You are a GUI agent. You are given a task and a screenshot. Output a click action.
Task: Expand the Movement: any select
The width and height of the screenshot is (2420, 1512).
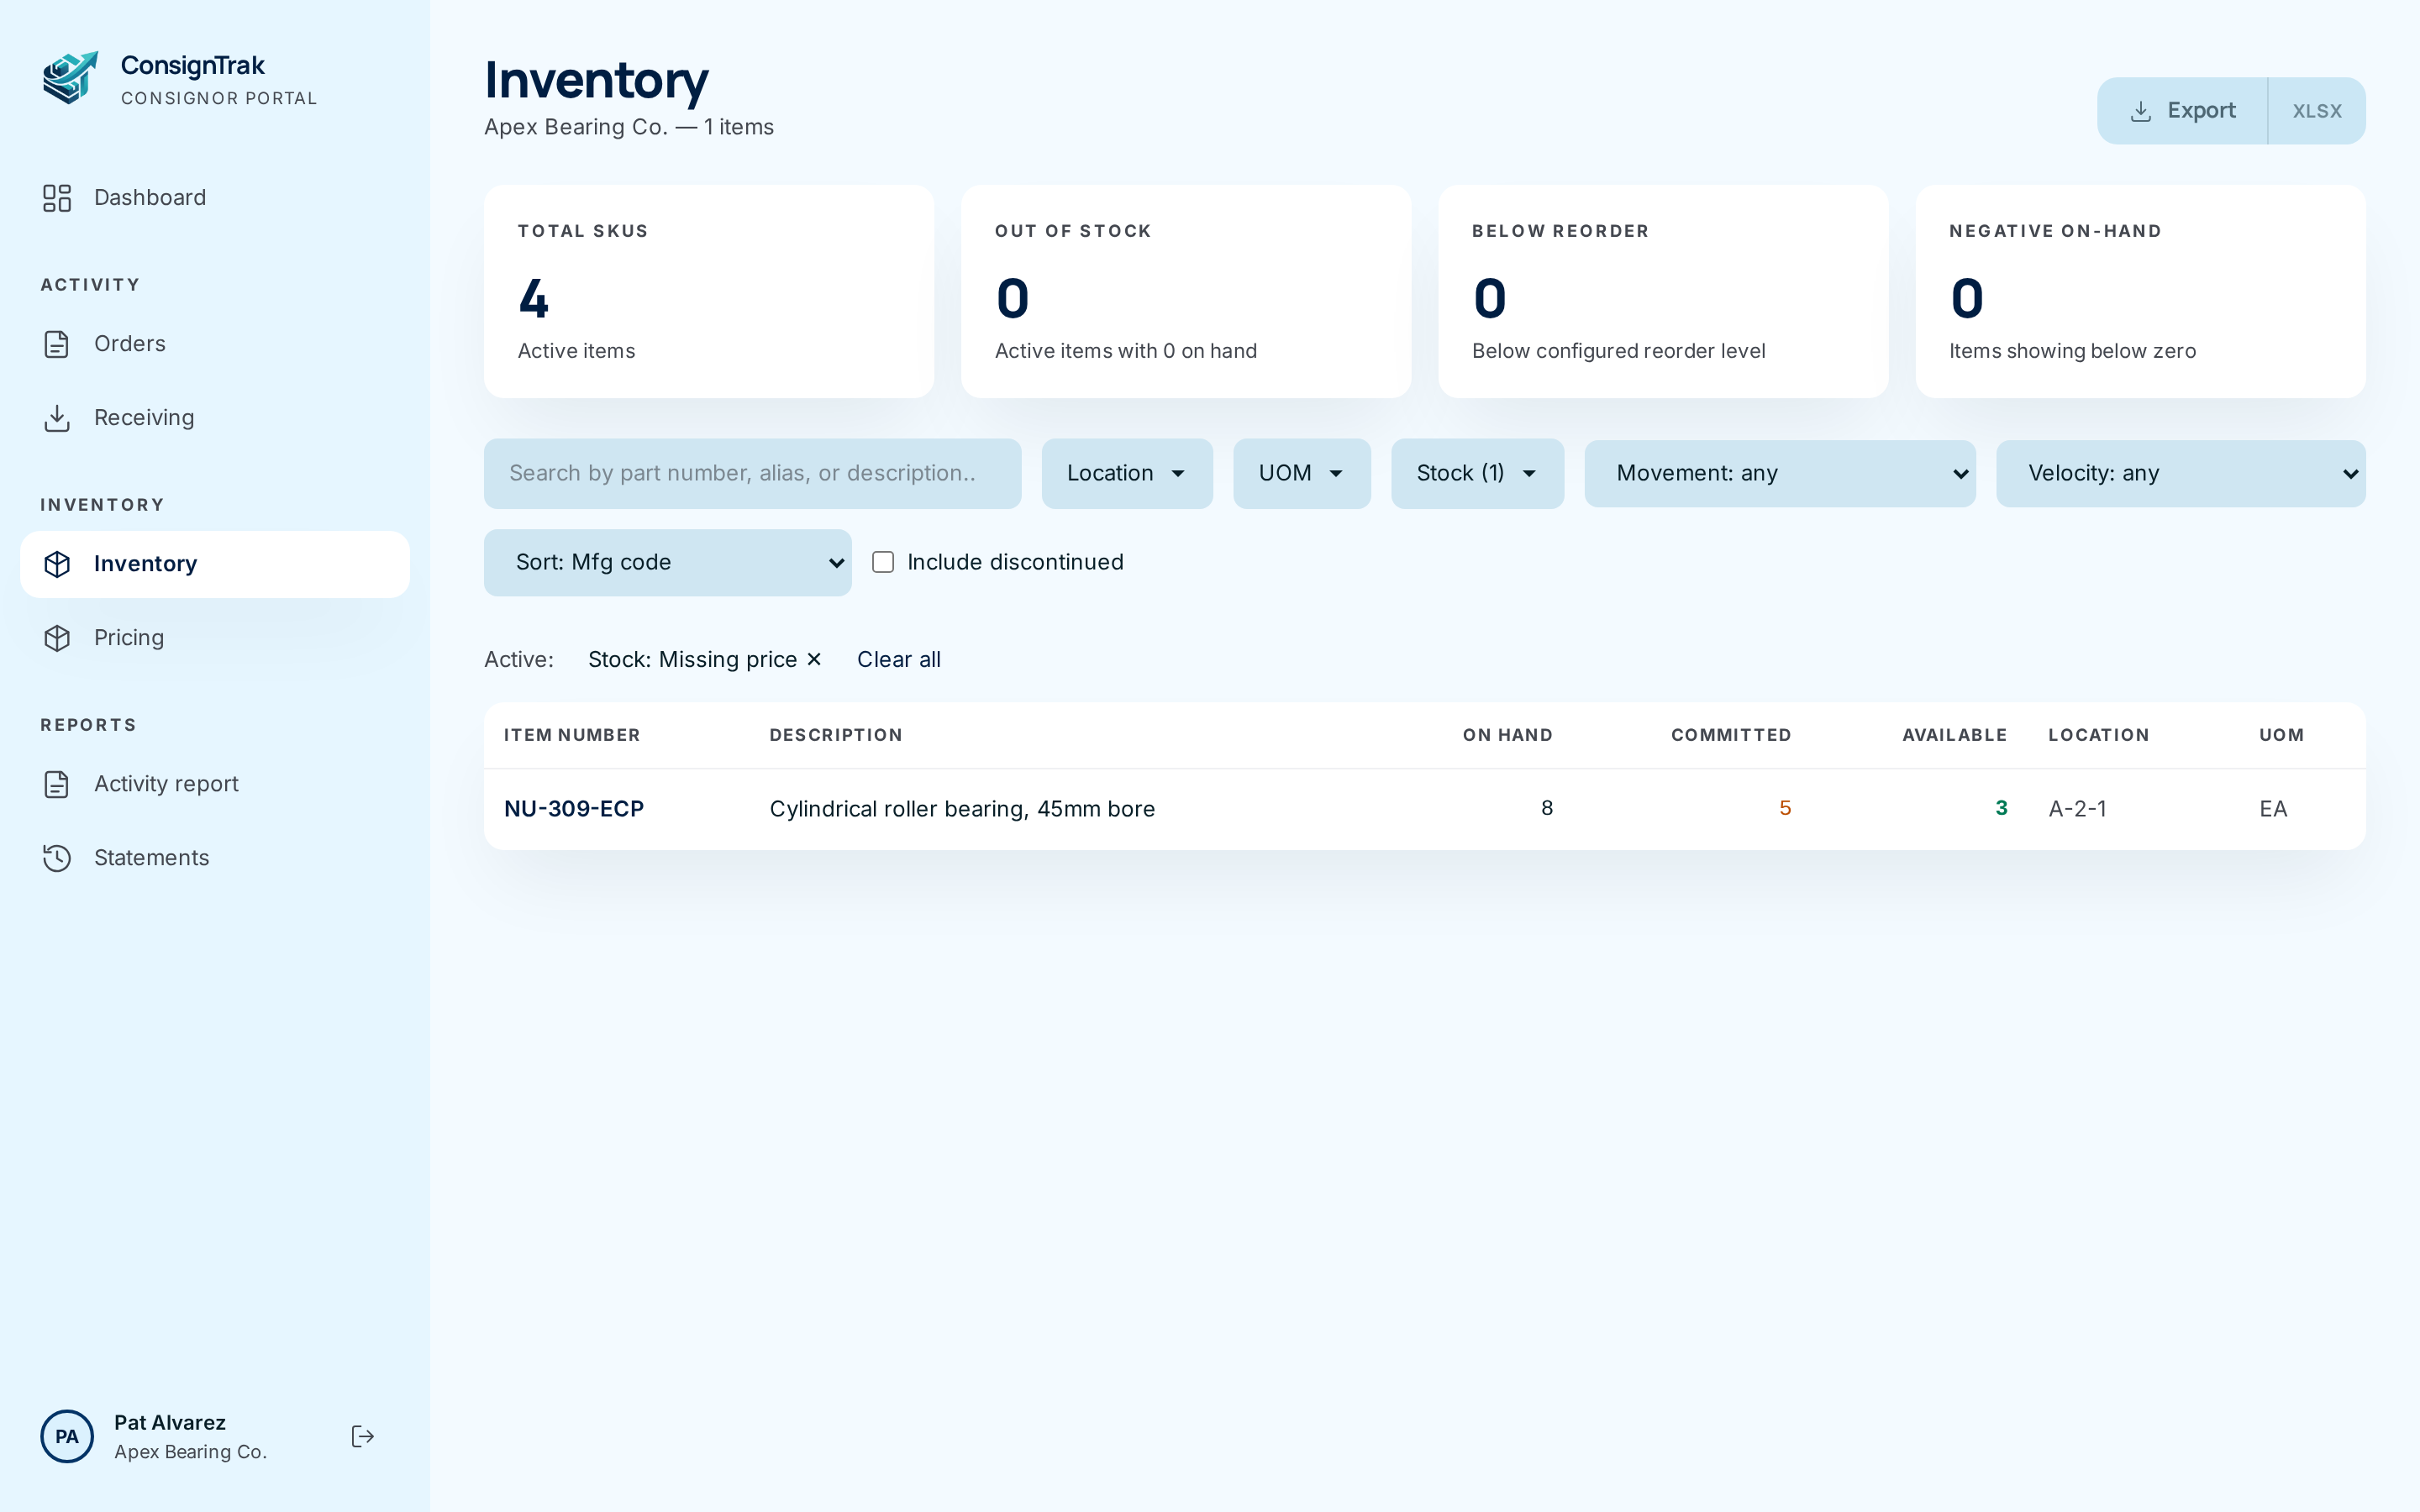(x=1780, y=473)
